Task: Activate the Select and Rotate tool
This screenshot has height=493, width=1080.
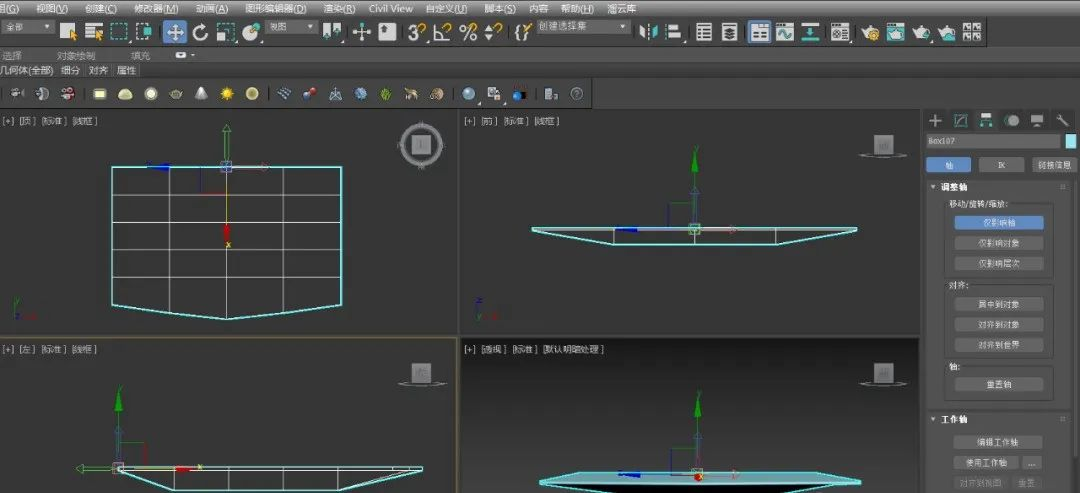Action: tap(200, 32)
